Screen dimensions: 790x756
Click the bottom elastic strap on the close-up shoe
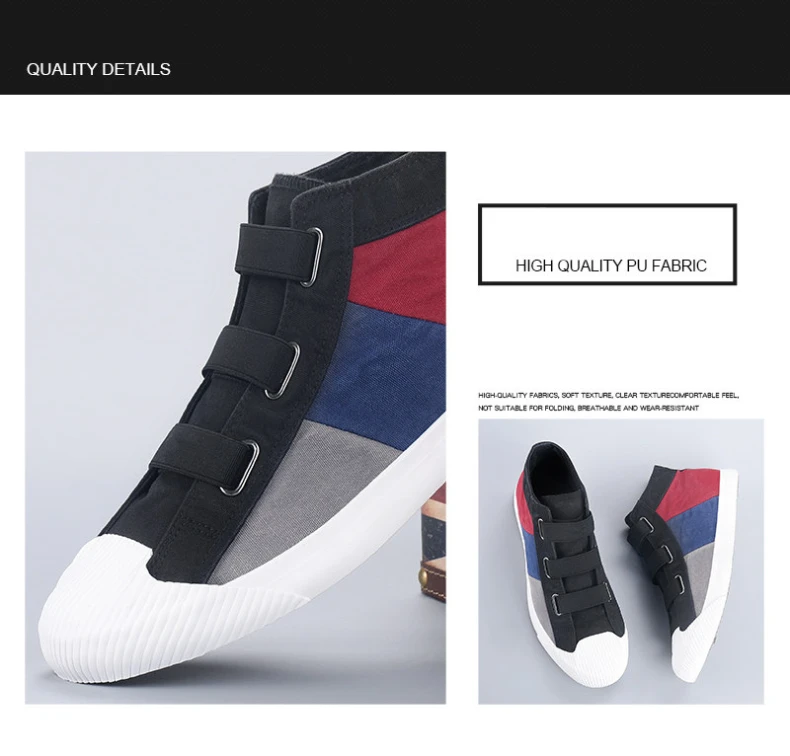coord(204,456)
